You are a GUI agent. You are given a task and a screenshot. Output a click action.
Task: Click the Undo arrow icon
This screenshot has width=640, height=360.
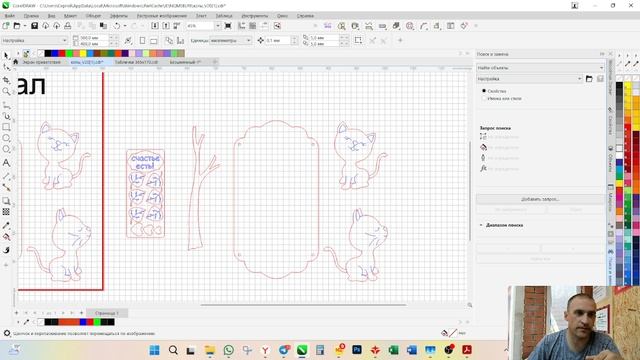tap(117, 26)
